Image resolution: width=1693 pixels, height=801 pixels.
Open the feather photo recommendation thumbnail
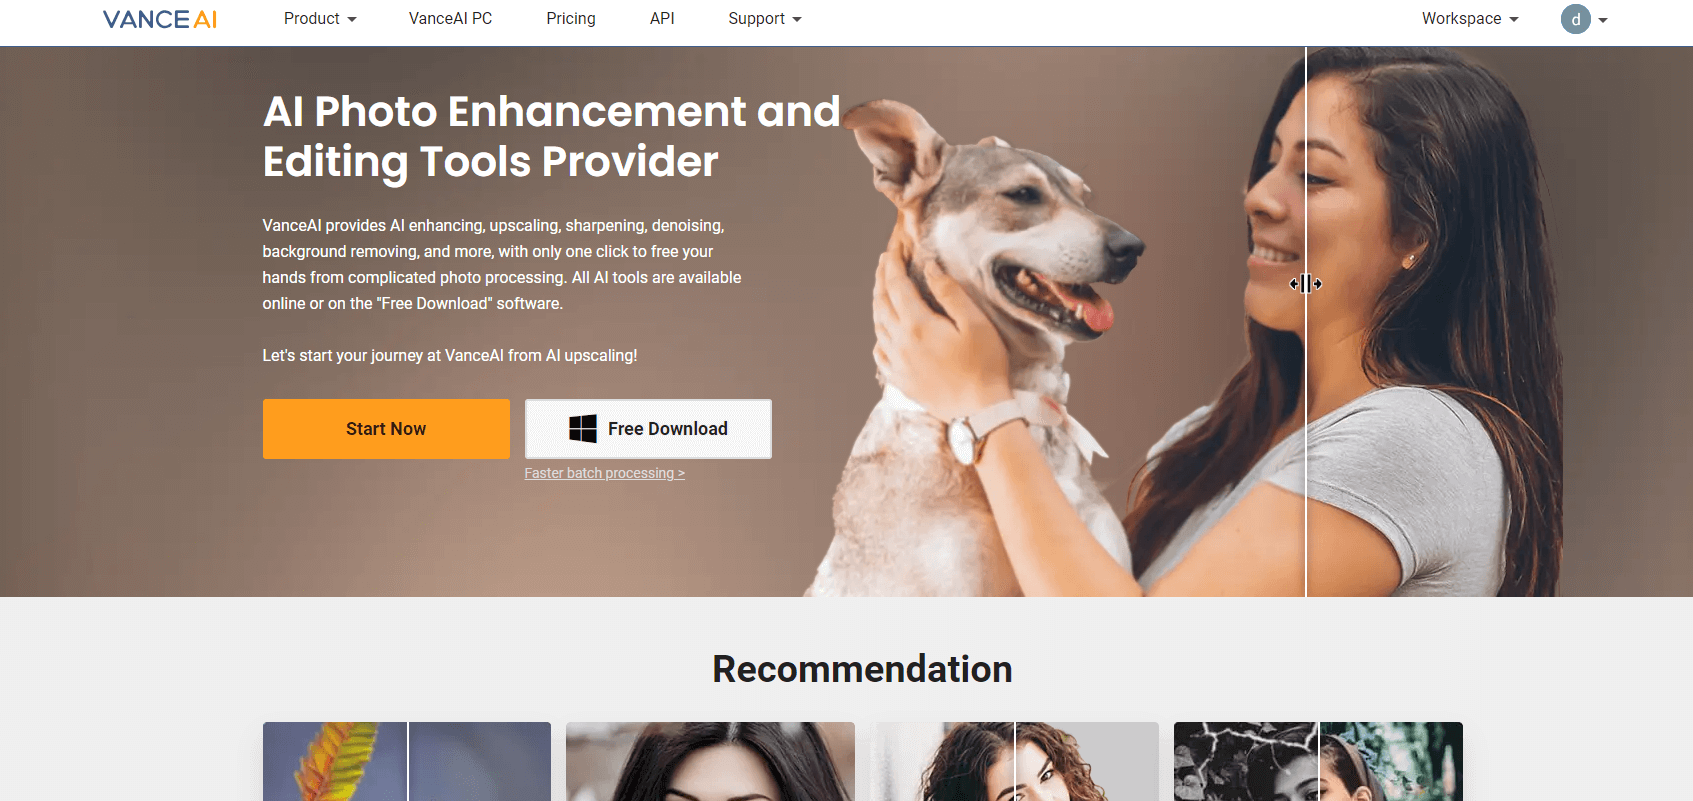click(407, 762)
